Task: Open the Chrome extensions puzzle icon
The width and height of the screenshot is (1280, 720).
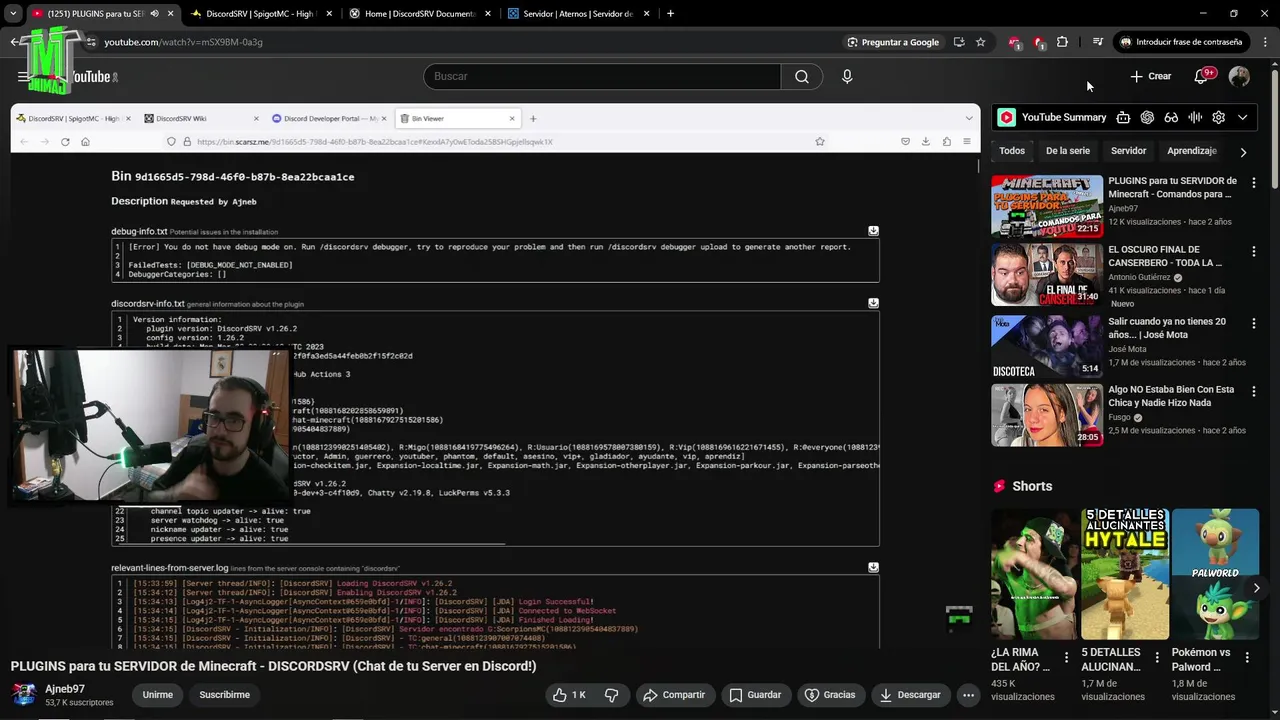Action: (1062, 42)
